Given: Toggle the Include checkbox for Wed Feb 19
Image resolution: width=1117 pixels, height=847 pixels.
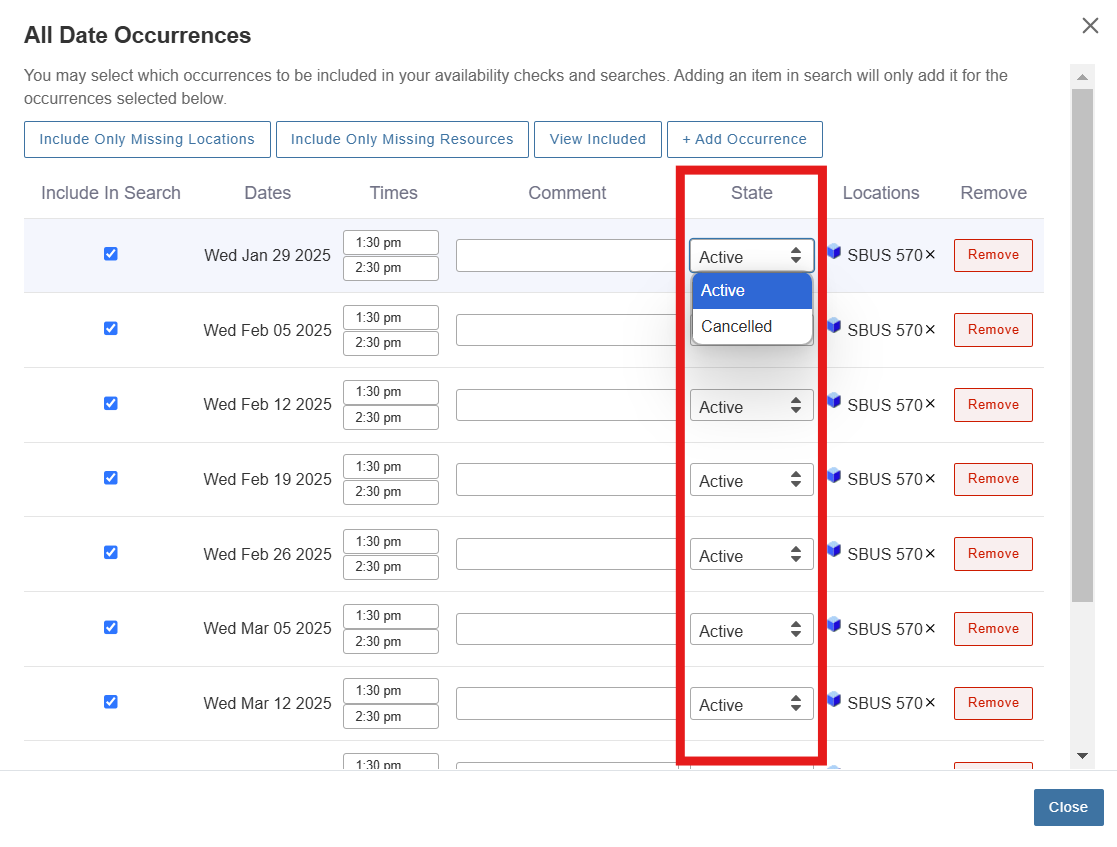Looking at the screenshot, I should [111, 478].
